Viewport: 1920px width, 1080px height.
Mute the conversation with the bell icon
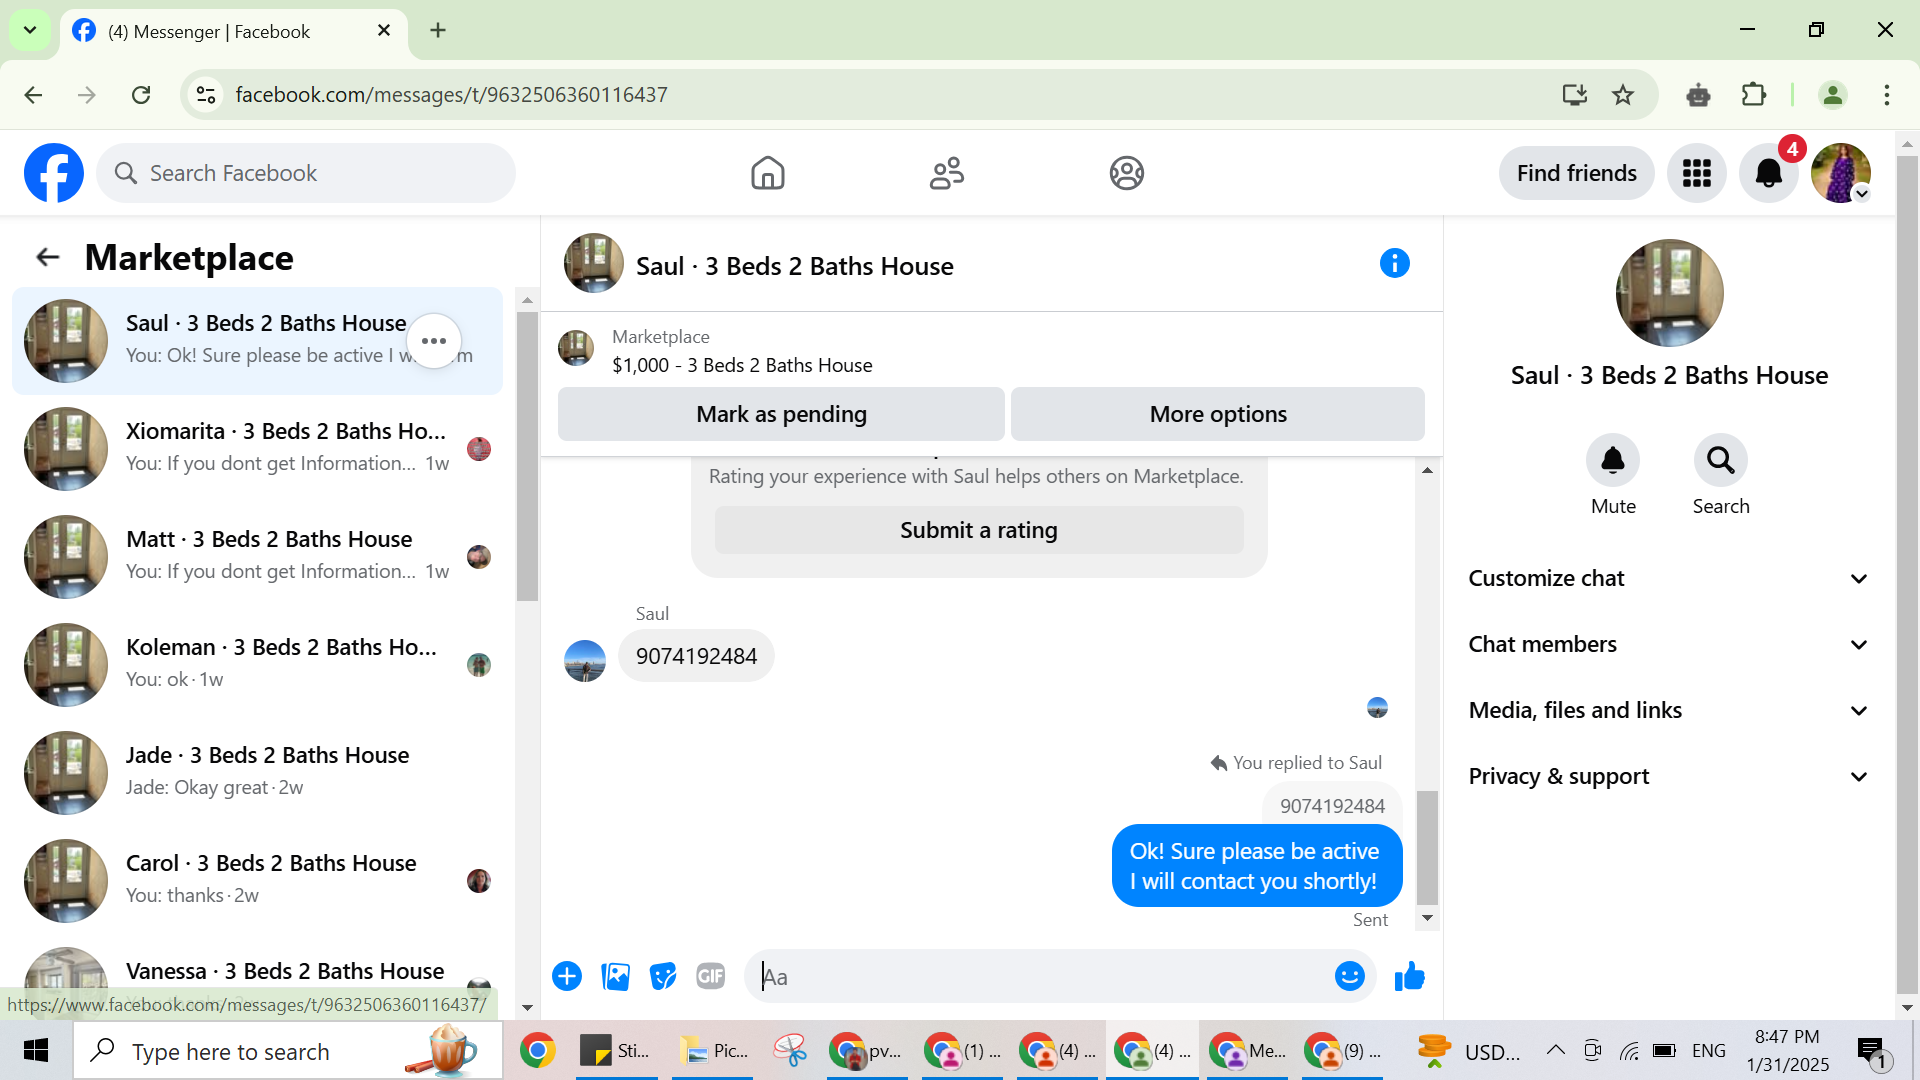[1613, 460]
